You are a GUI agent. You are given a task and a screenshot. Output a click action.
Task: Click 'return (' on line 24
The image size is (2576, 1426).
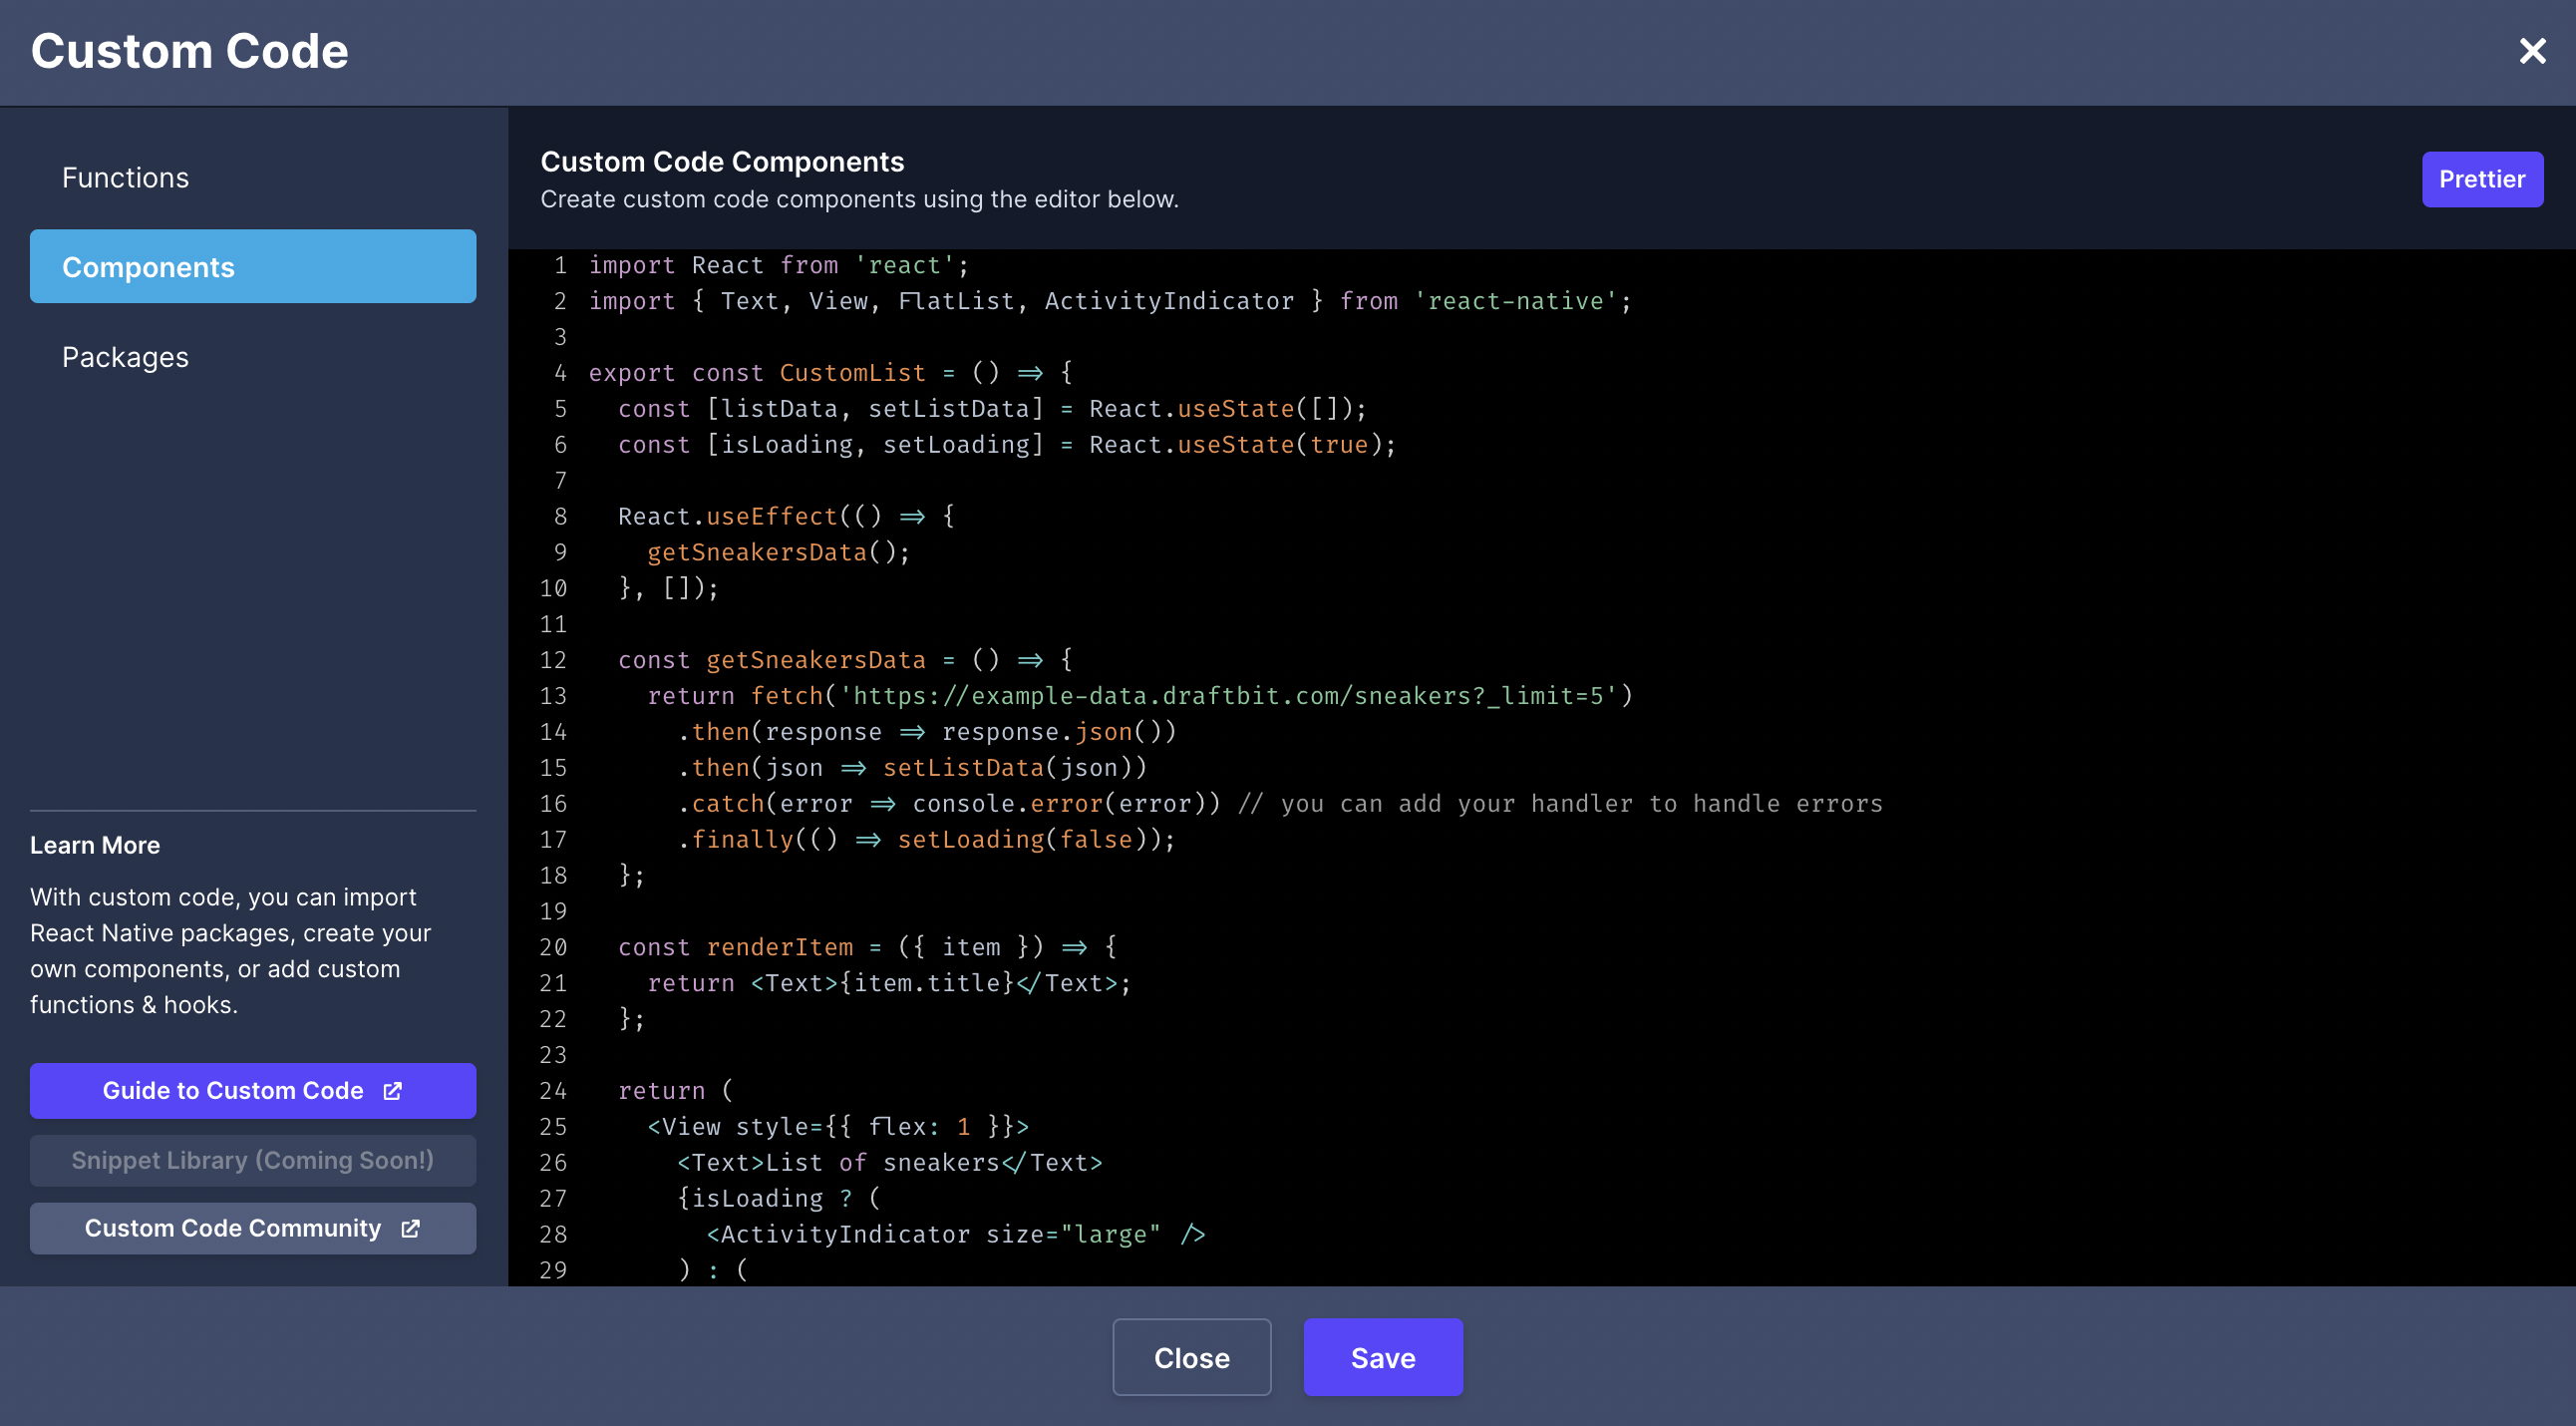pyautogui.click(x=675, y=1091)
